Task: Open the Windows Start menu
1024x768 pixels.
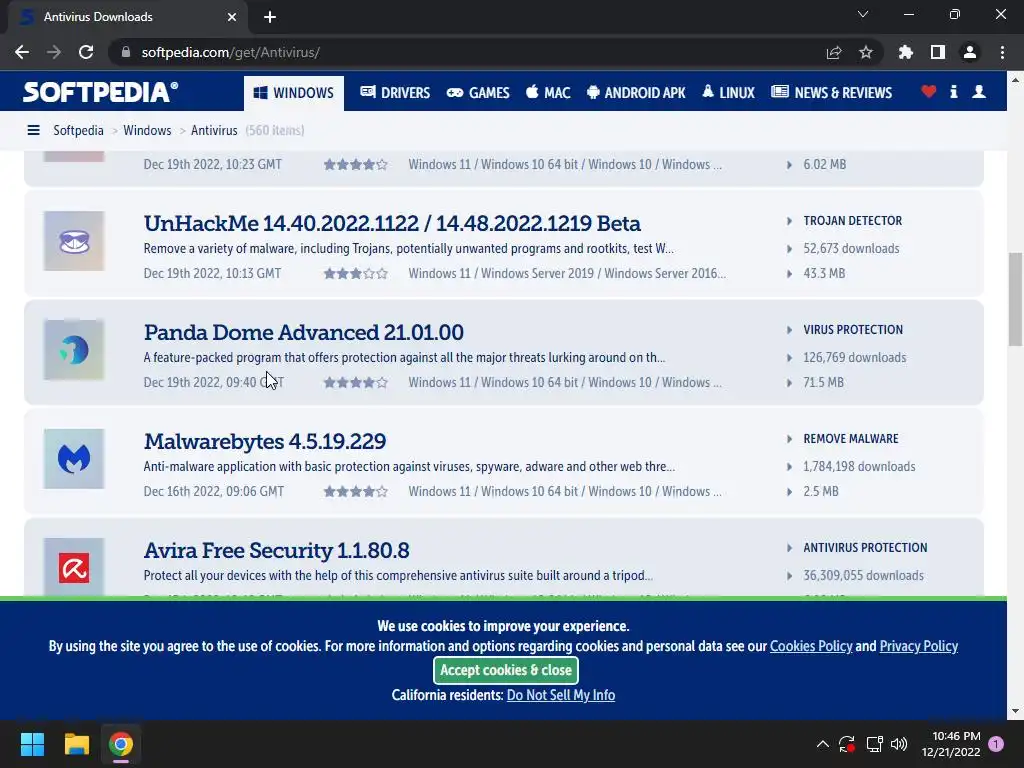Action: (x=32, y=744)
